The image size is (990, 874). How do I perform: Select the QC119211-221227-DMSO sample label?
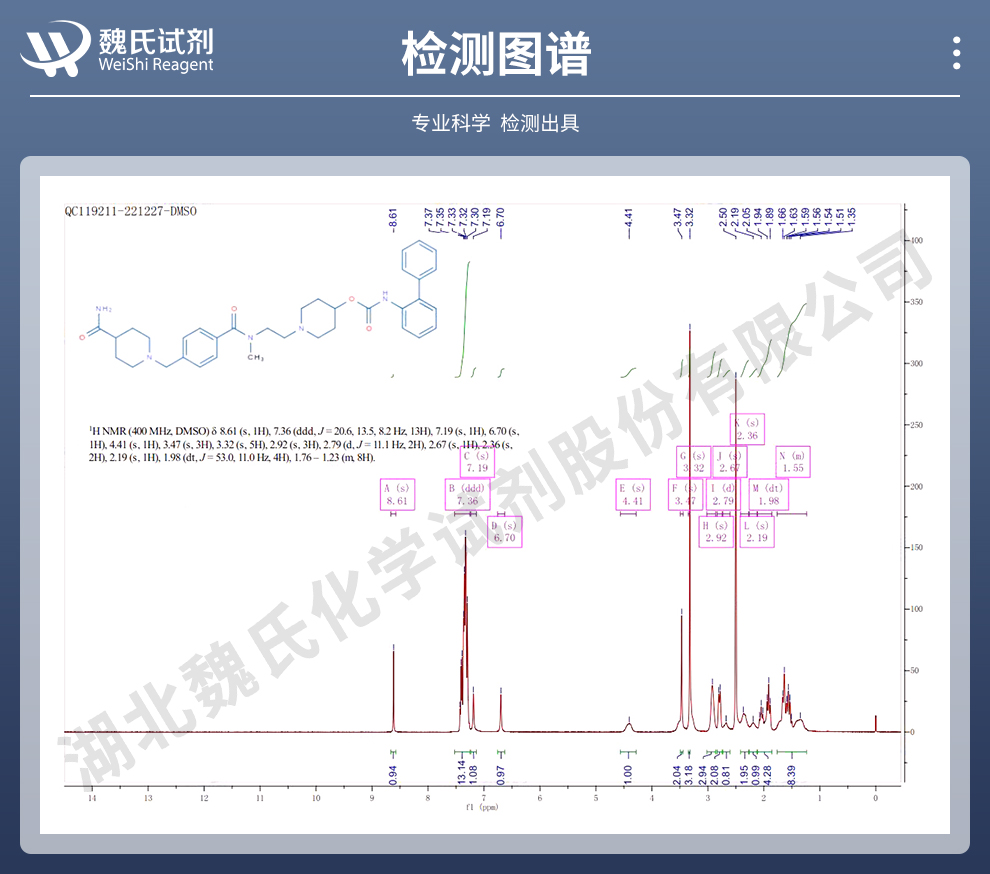pos(130,211)
